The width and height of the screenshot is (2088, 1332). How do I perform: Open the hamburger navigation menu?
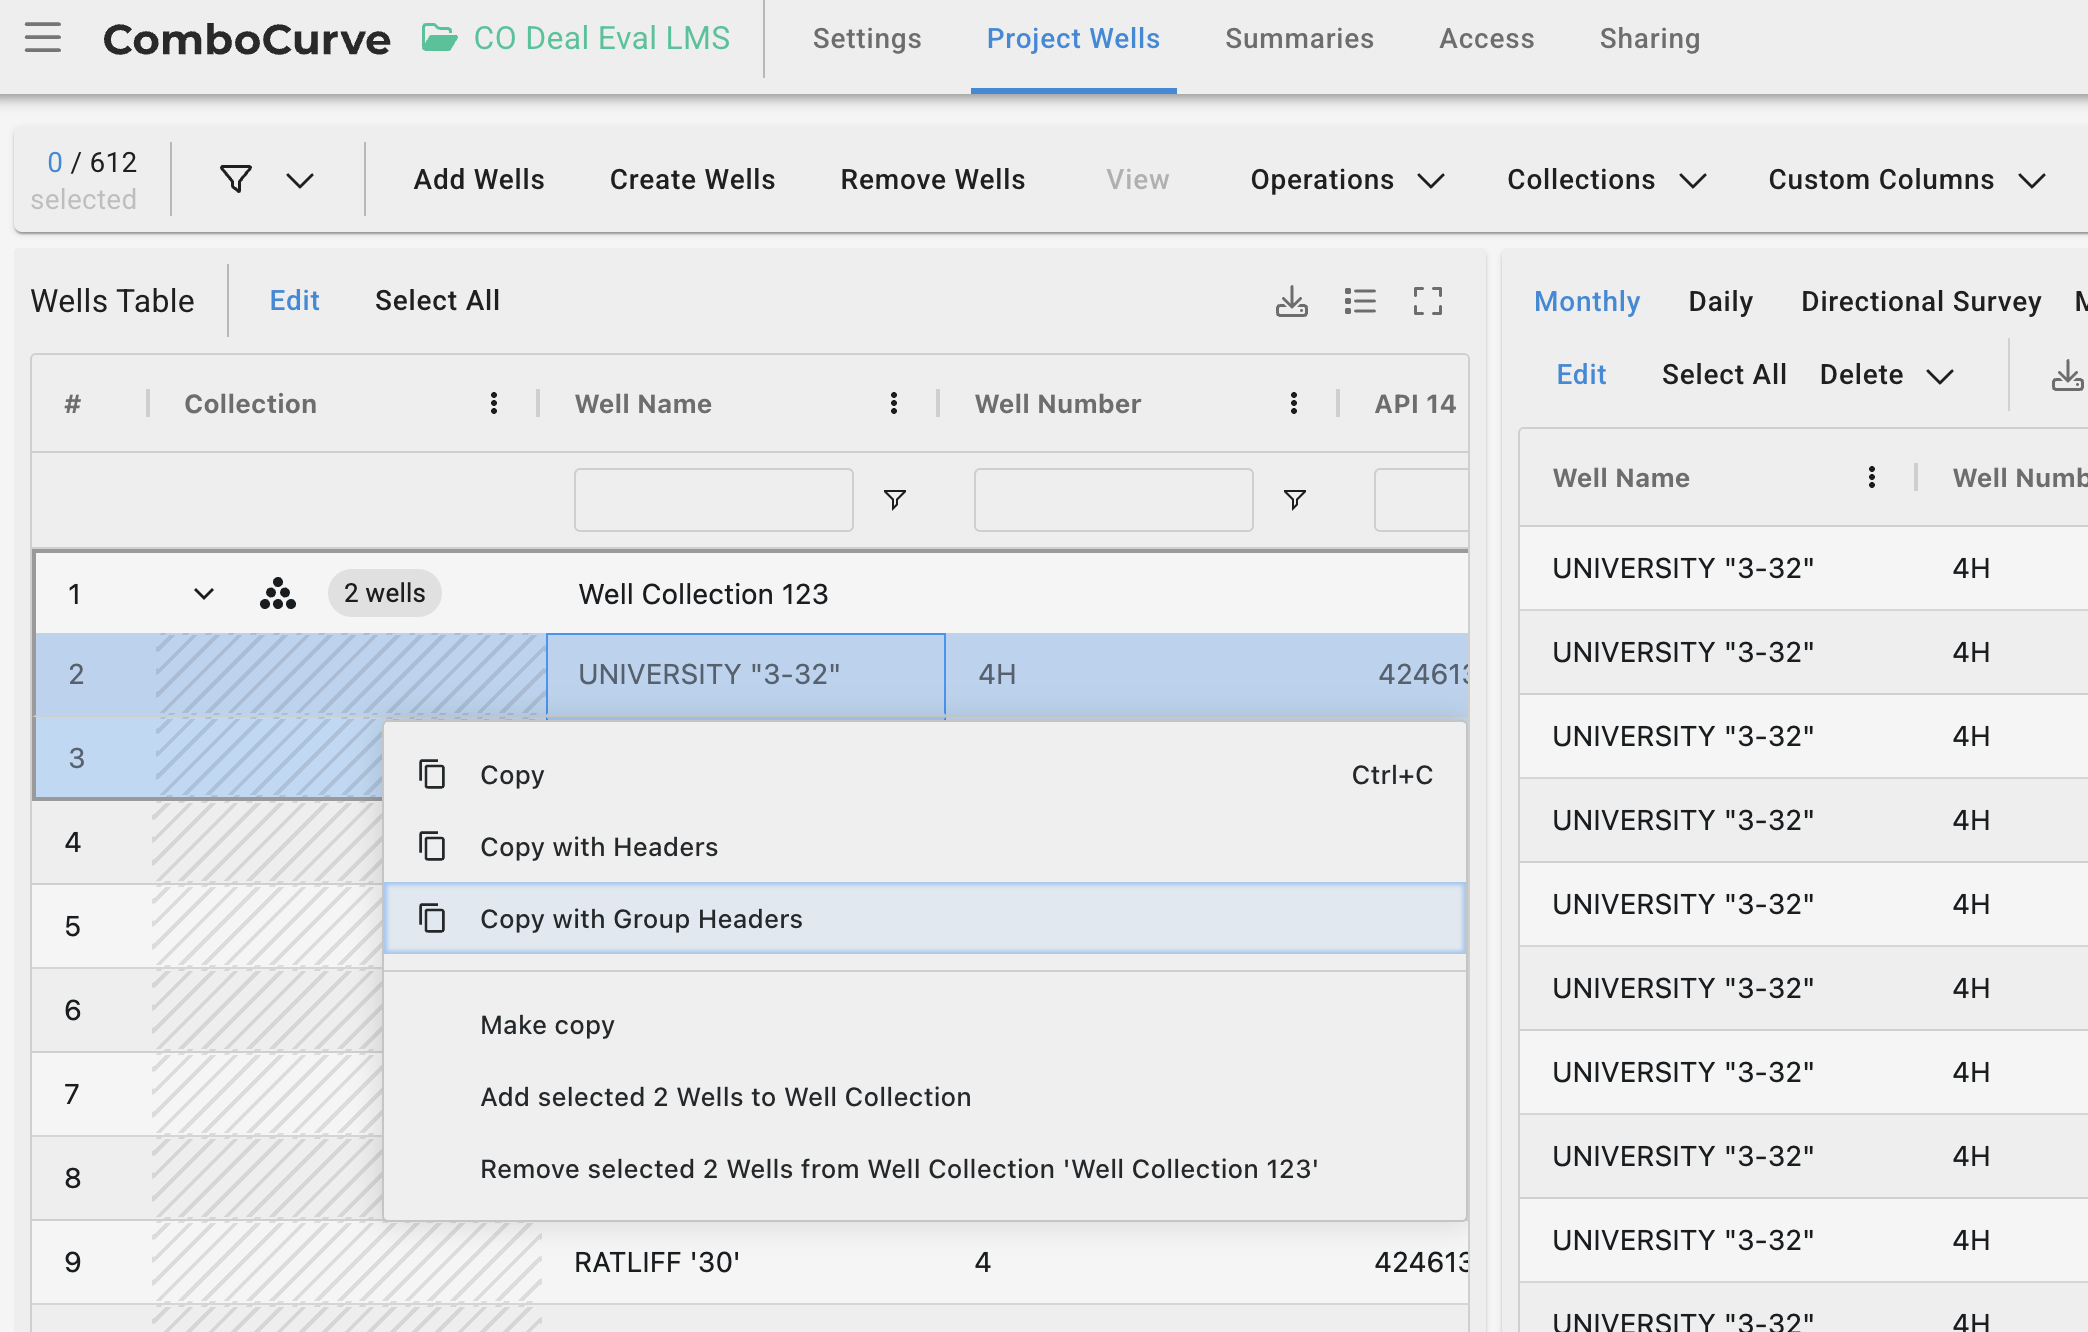(x=43, y=38)
